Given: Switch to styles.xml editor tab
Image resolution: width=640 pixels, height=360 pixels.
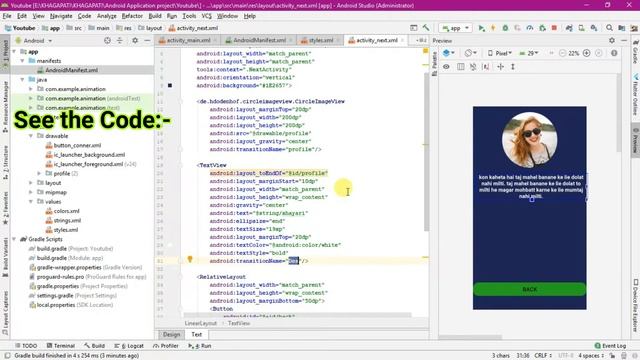Looking at the screenshot, I should pyautogui.click(x=320, y=40).
